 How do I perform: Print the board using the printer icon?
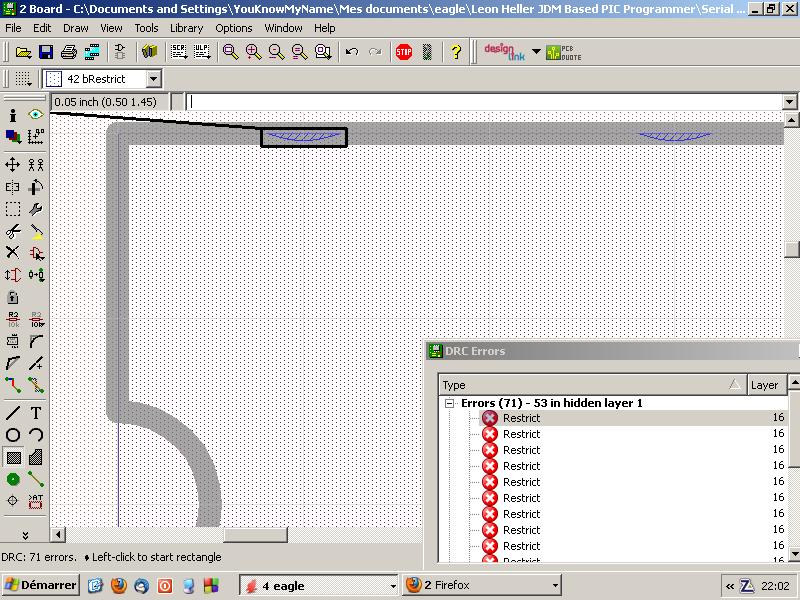point(69,52)
